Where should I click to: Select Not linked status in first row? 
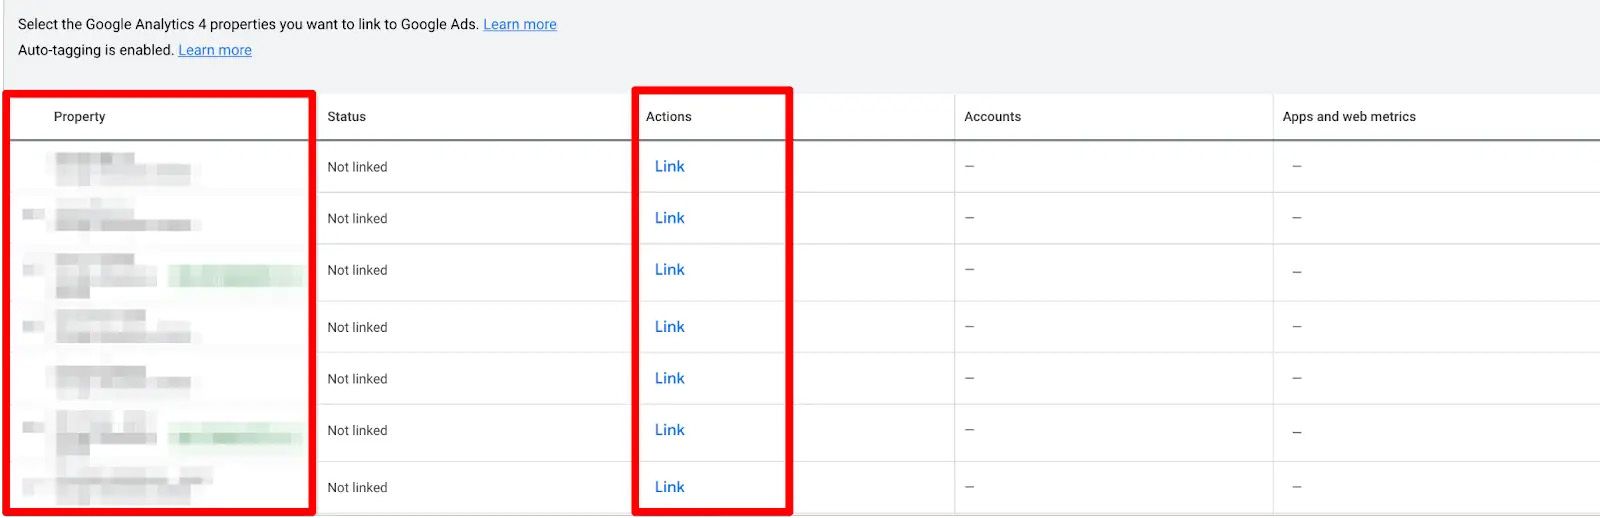coord(357,167)
